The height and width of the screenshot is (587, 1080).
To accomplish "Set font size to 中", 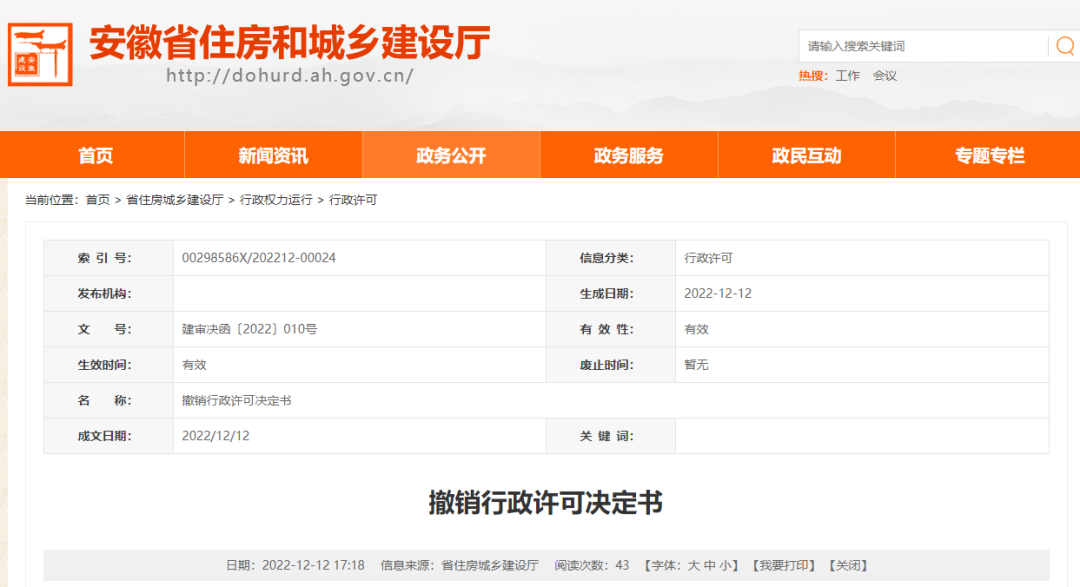I will tap(709, 566).
